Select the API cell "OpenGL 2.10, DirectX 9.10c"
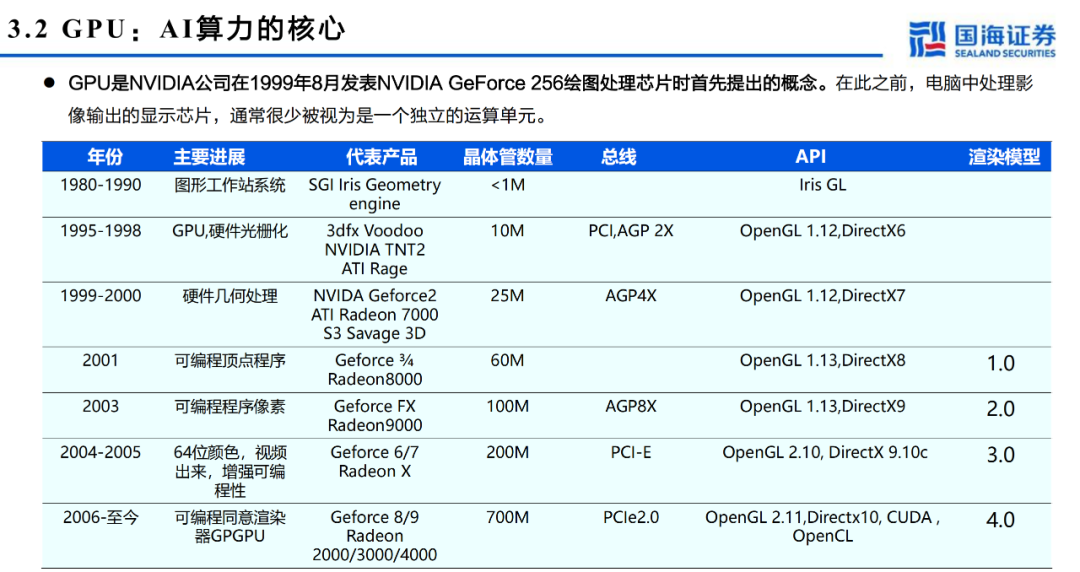The height and width of the screenshot is (572, 1080). [x=824, y=453]
